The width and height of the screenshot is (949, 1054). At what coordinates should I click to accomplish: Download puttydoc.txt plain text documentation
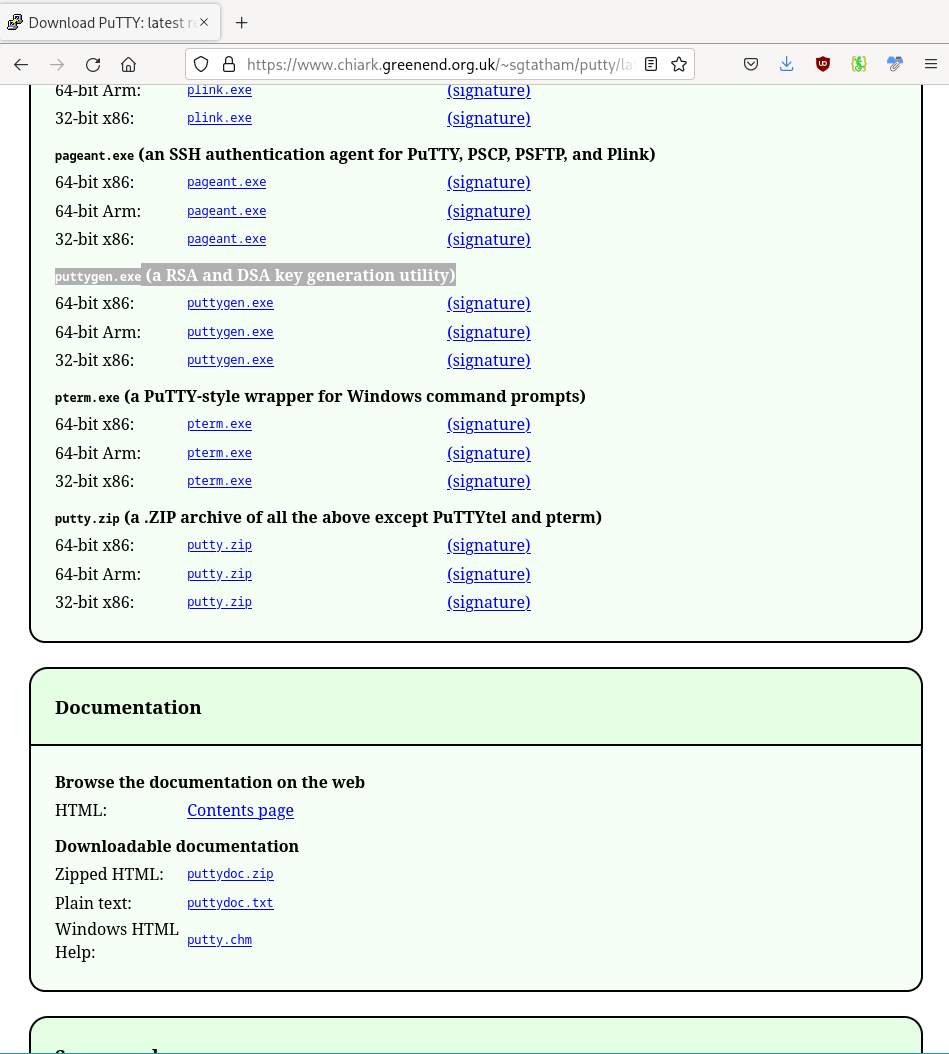point(230,903)
